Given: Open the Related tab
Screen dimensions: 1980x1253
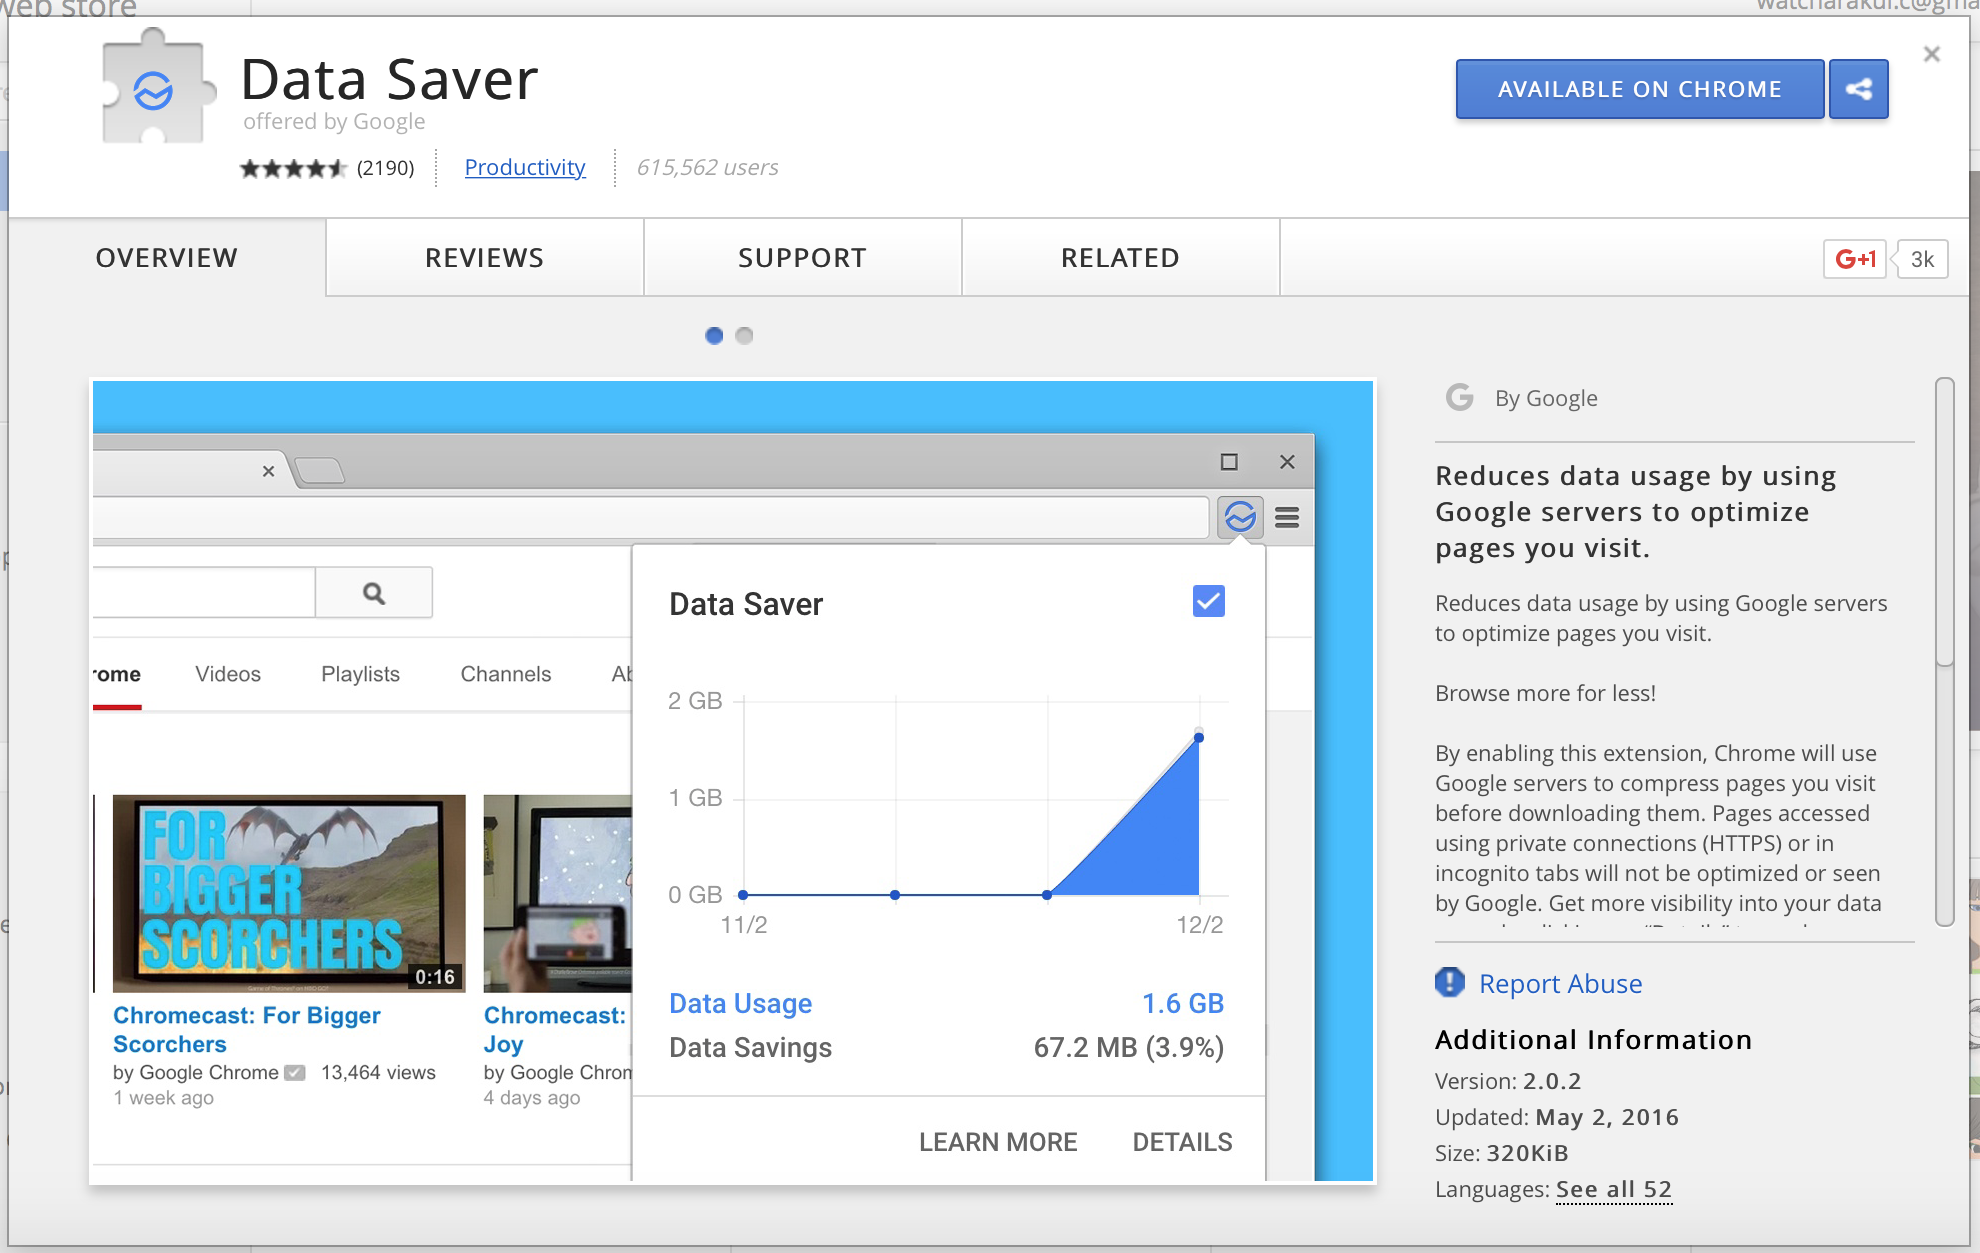Looking at the screenshot, I should 1121,258.
